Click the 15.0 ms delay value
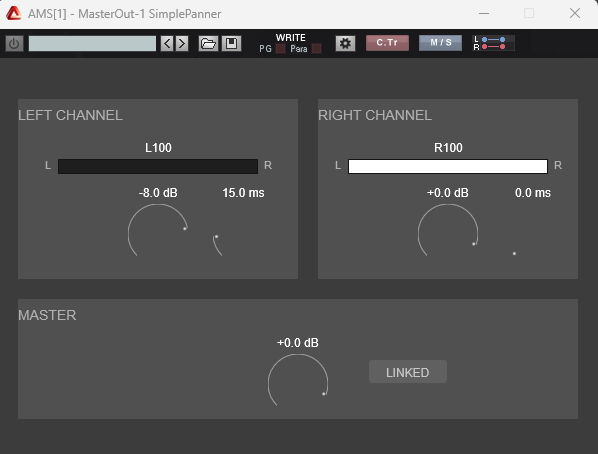598x454 pixels. [x=243, y=193]
